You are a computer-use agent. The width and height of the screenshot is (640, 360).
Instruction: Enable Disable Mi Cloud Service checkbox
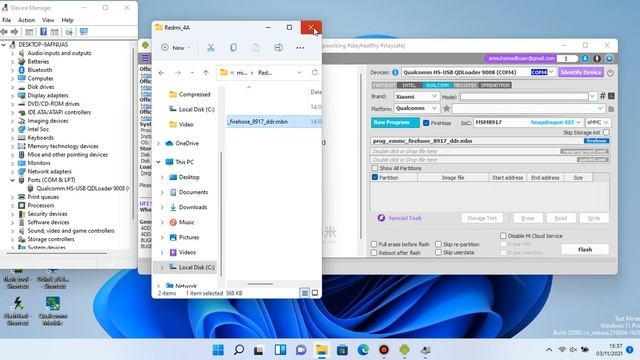pos(503,236)
